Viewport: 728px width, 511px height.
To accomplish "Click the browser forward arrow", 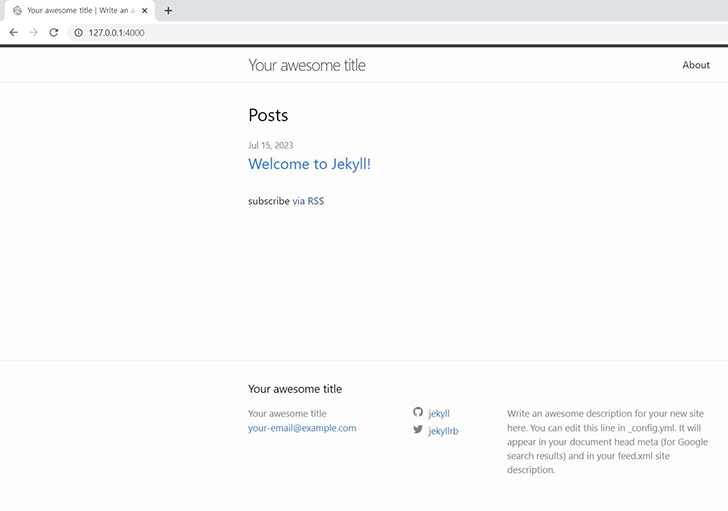I will [33, 32].
